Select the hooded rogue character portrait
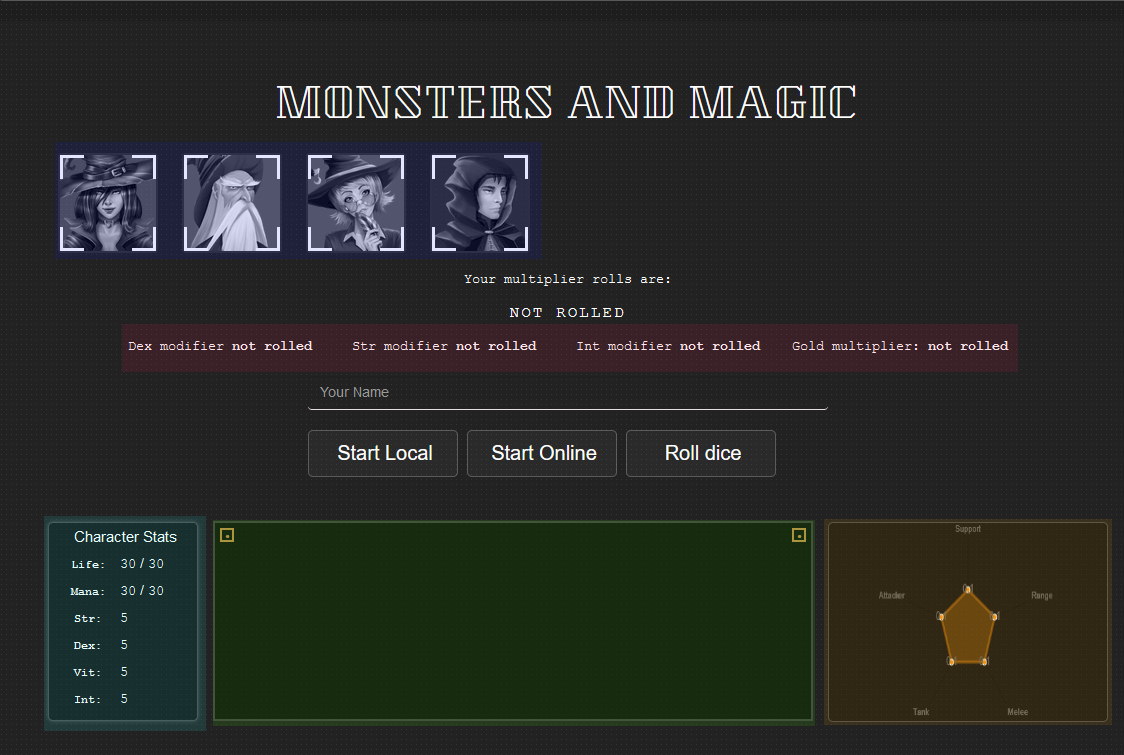The image size is (1124, 755). pyautogui.click(x=480, y=203)
